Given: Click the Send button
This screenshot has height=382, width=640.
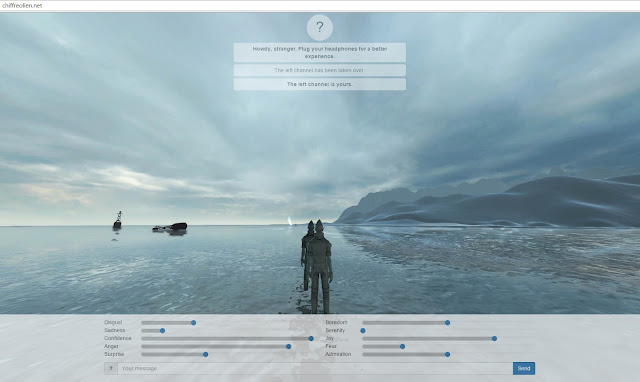Looking at the screenshot, I should point(524,369).
